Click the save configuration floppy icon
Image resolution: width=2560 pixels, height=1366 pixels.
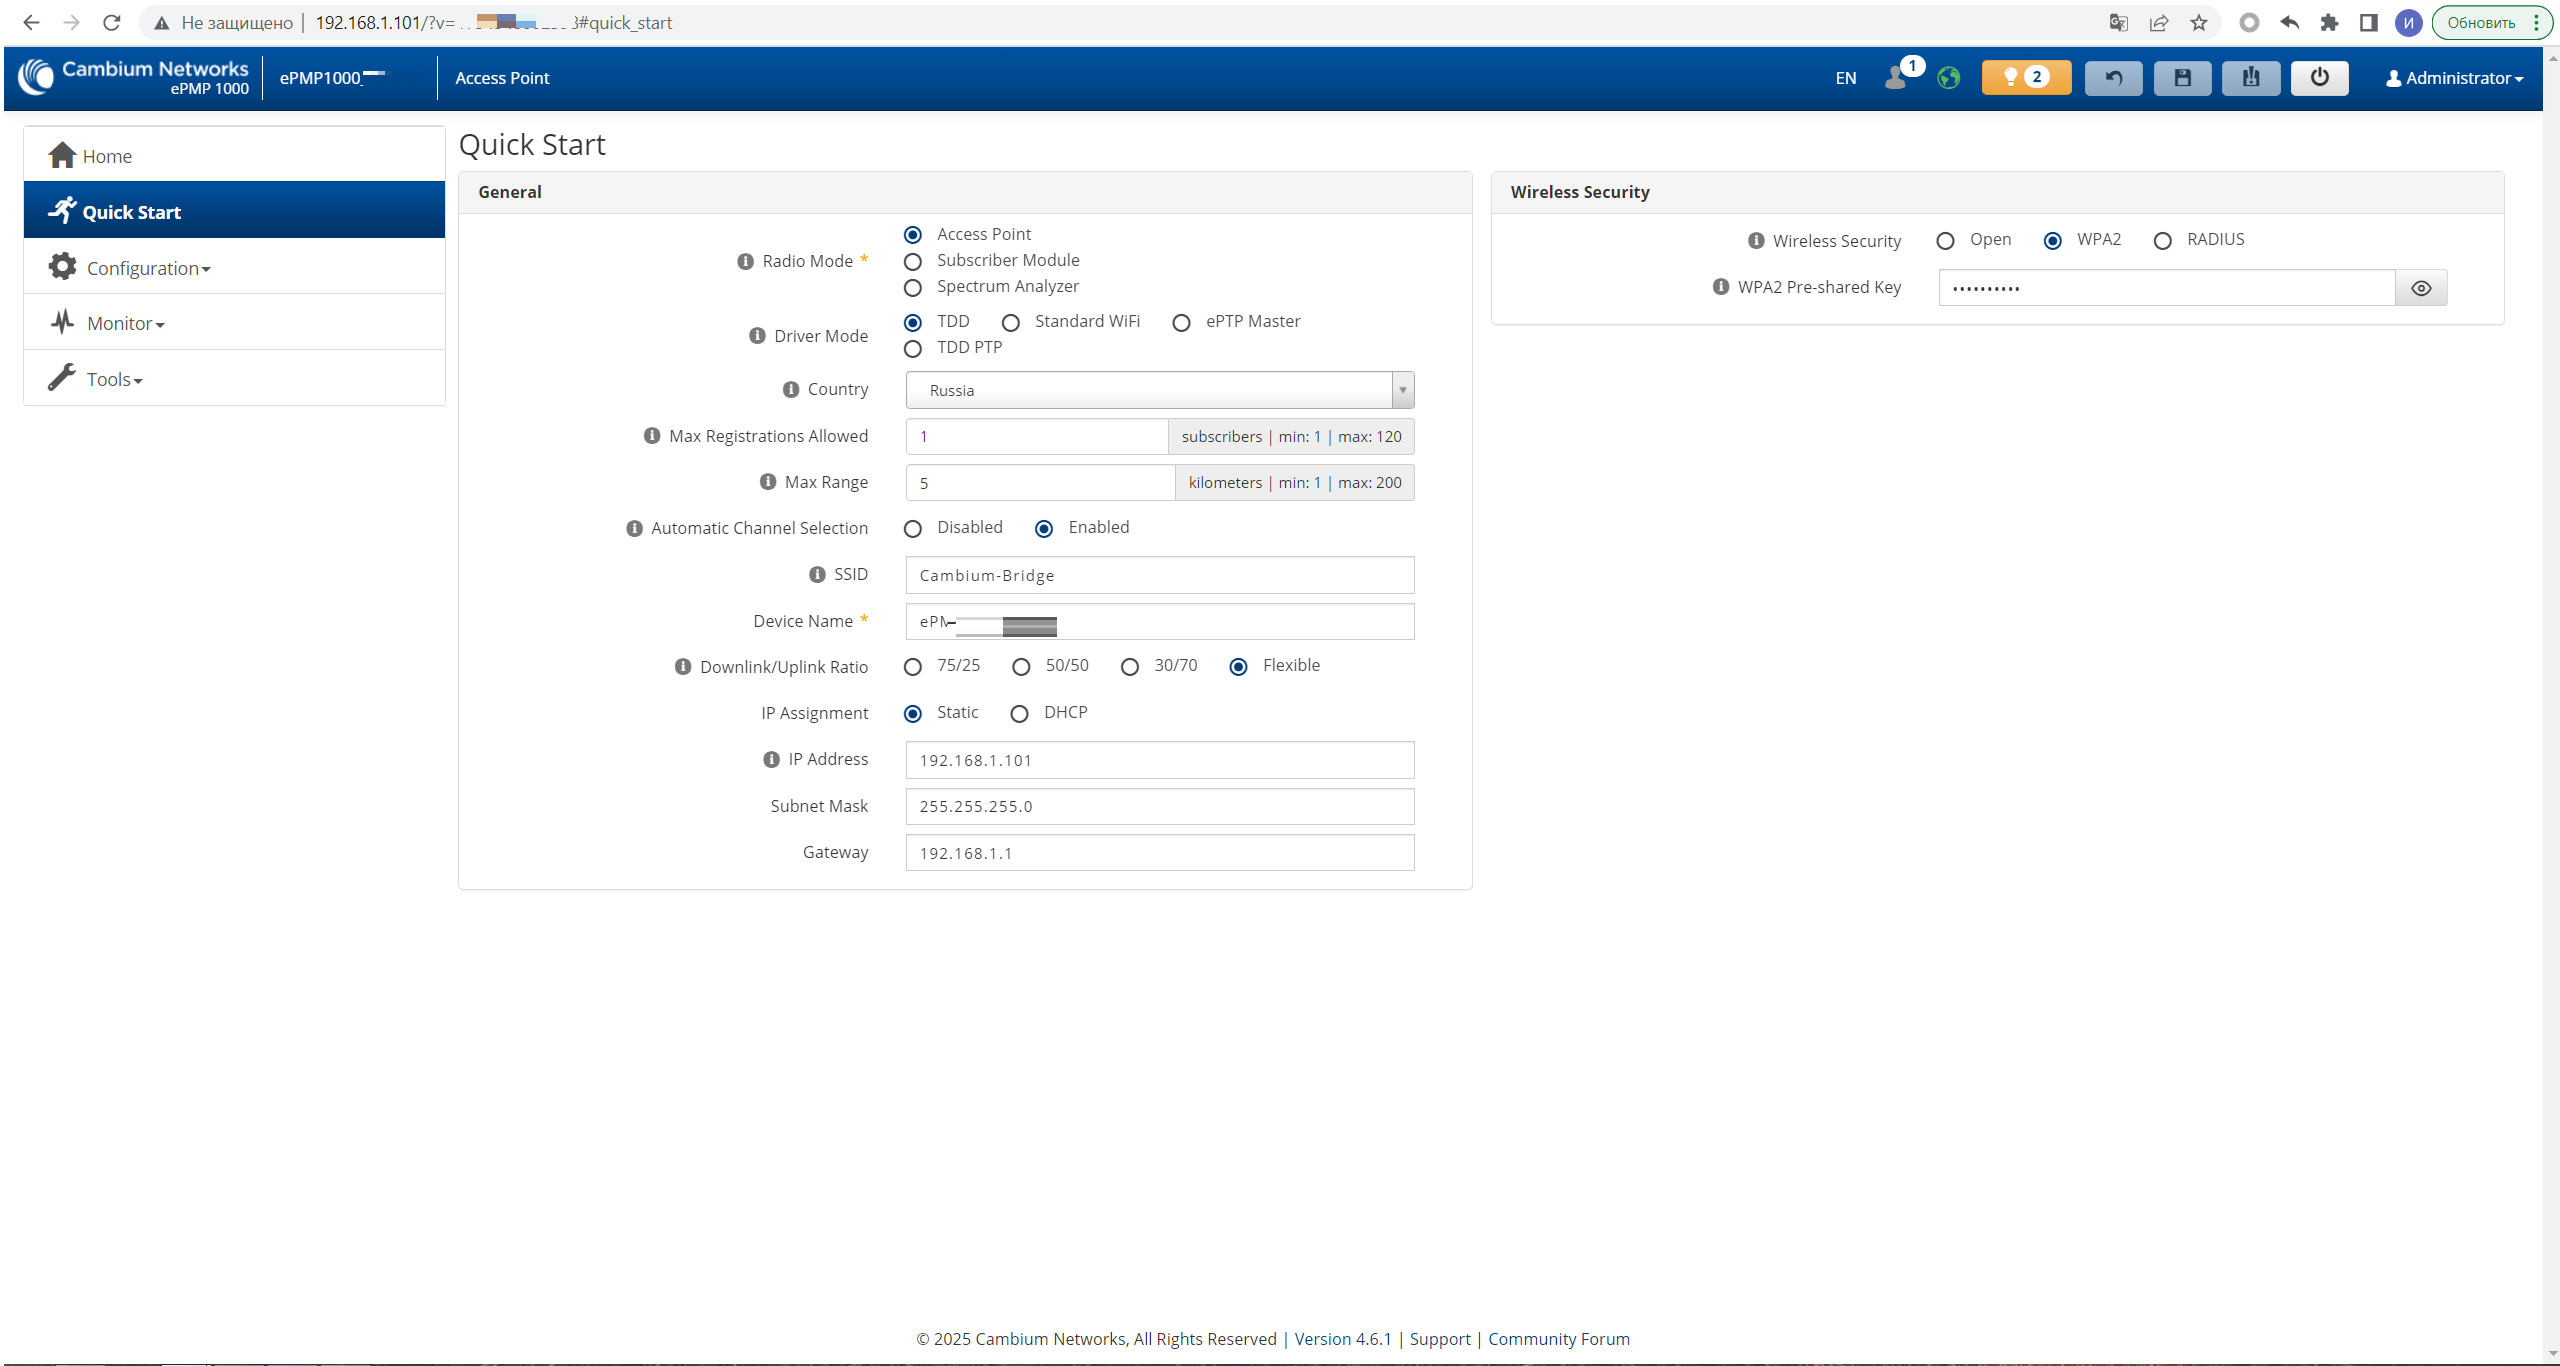coord(2182,78)
